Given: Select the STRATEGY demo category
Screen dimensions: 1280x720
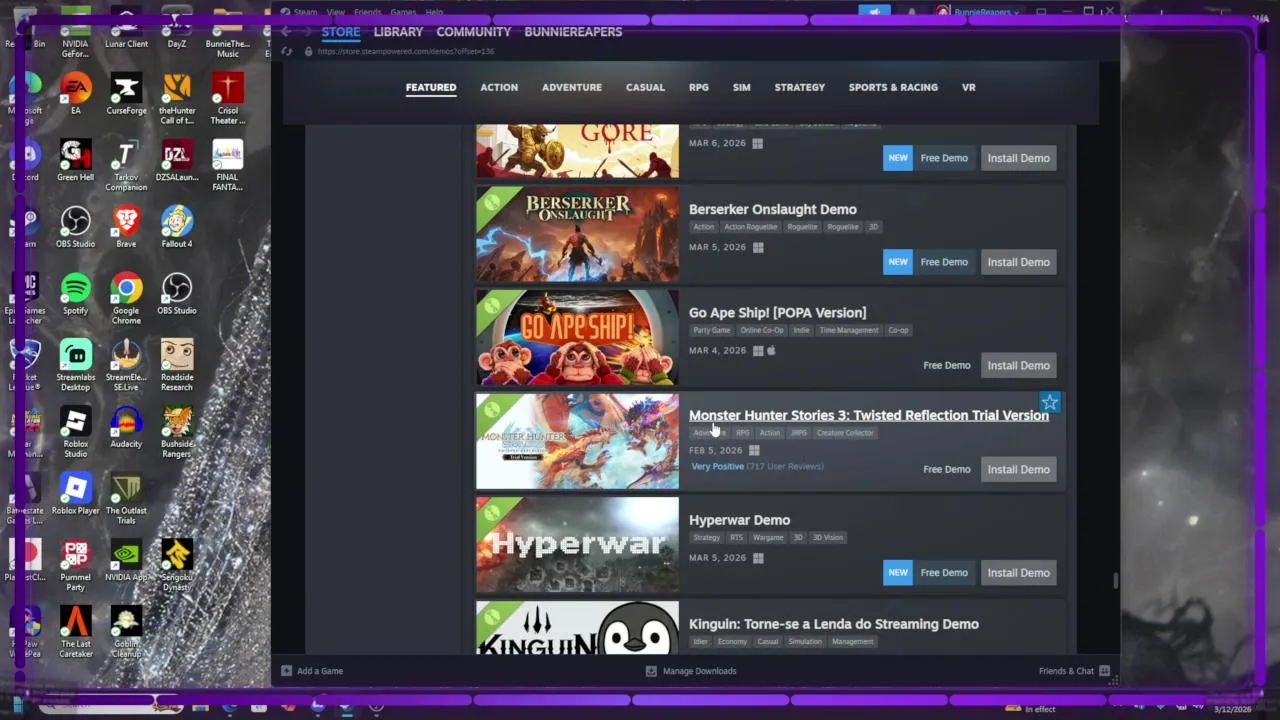Looking at the screenshot, I should tap(800, 87).
